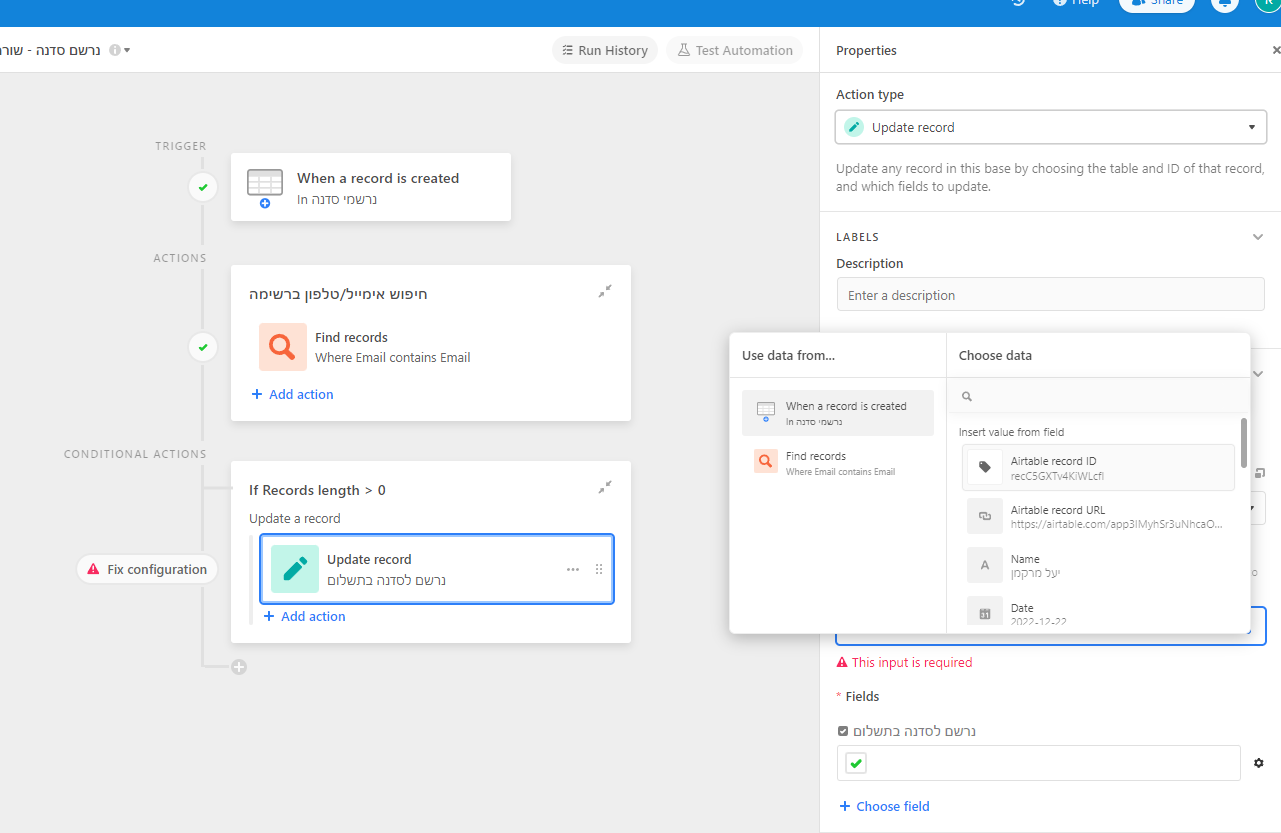Click trigger green success checkmark
The width and height of the screenshot is (1281, 833).
(x=203, y=187)
